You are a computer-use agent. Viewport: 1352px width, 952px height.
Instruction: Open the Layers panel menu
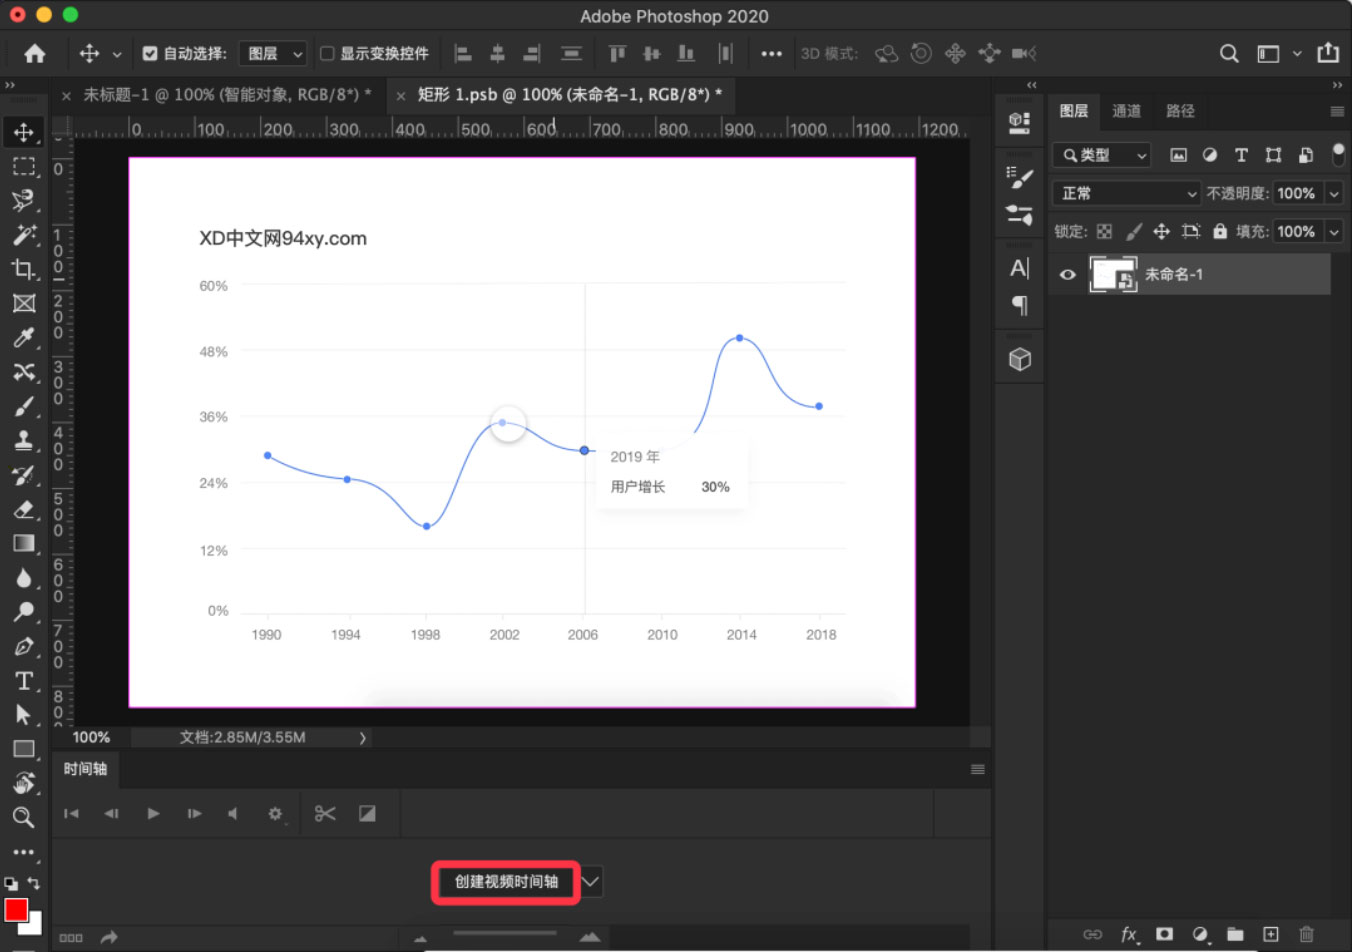click(x=1337, y=111)
